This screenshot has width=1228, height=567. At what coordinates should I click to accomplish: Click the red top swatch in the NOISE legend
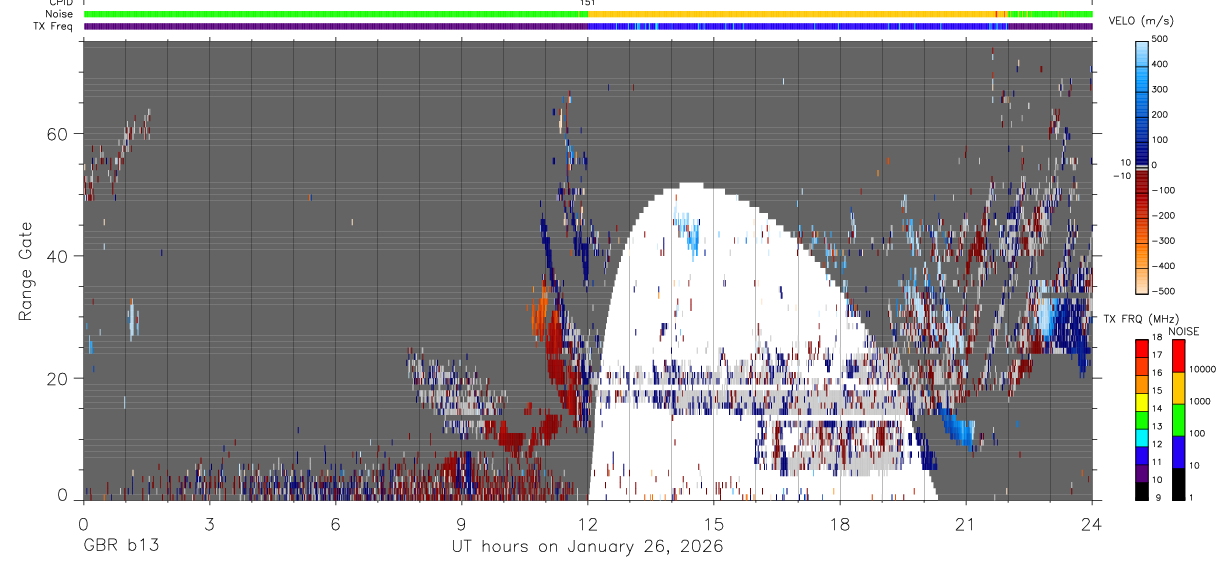1178,355
